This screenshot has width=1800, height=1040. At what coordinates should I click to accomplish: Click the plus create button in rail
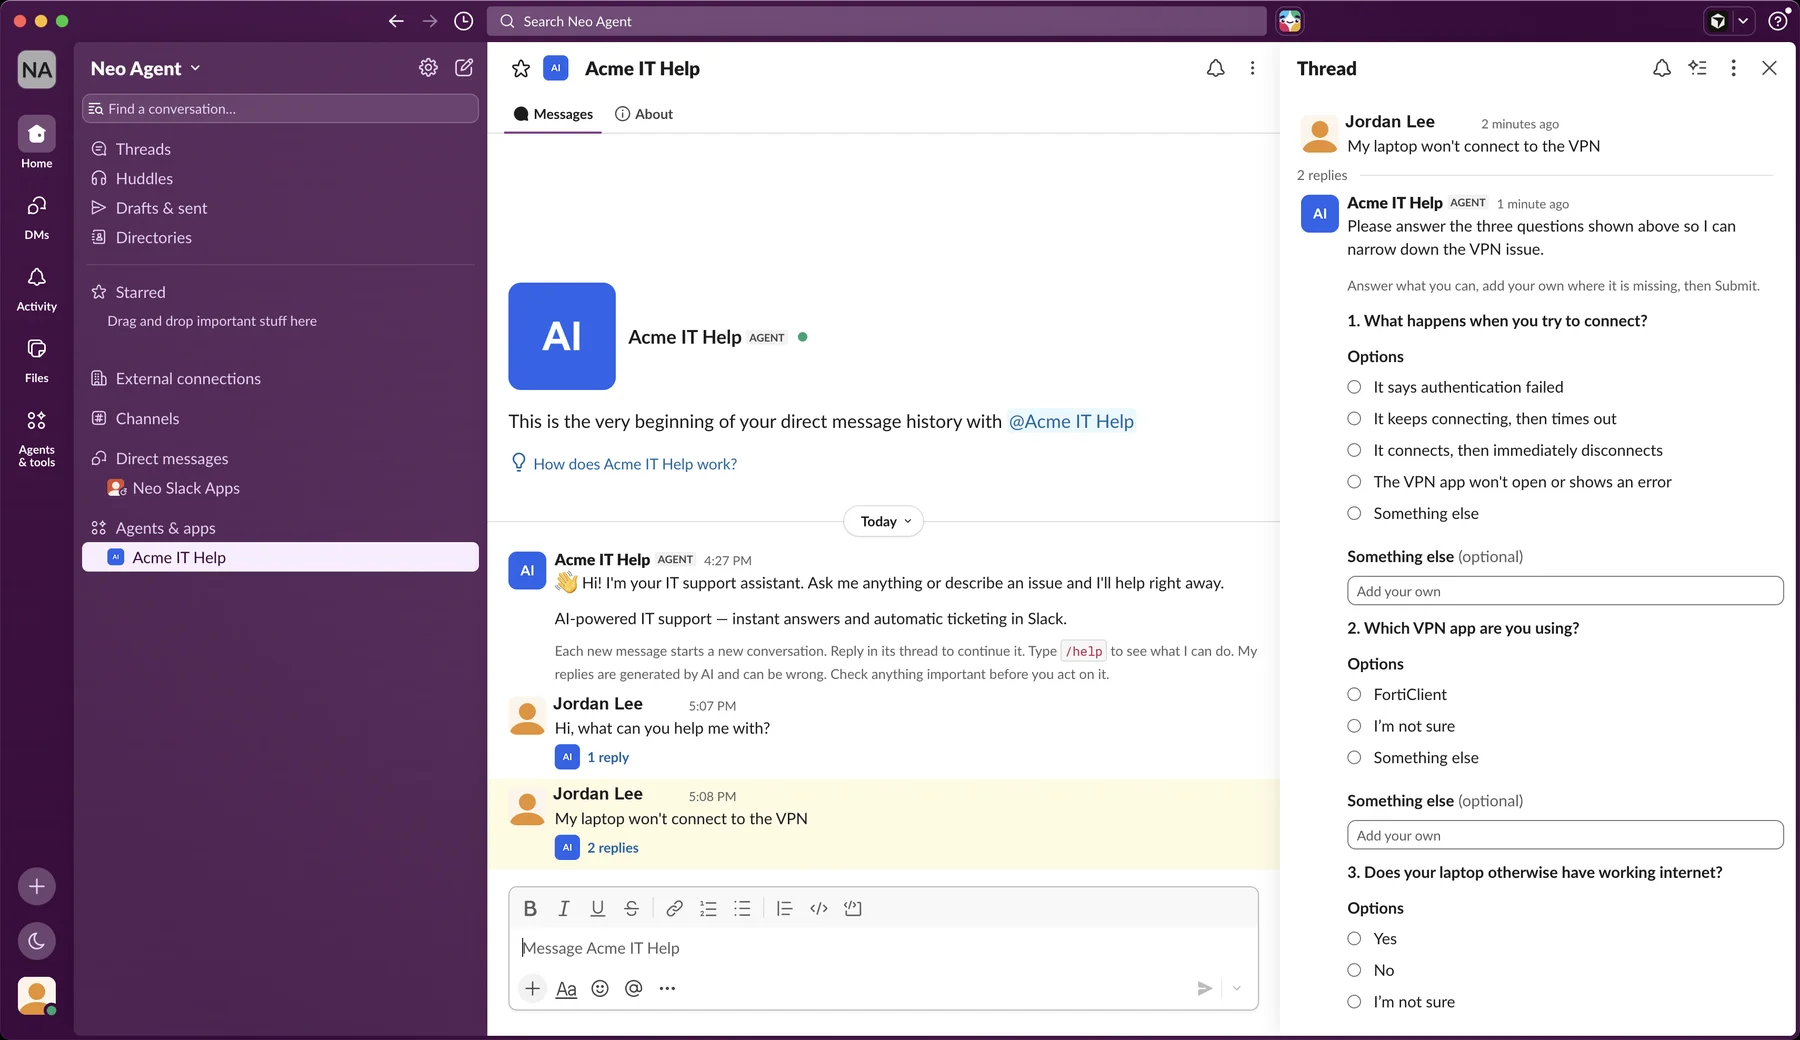pyautogui.click(x=37, y=886)
